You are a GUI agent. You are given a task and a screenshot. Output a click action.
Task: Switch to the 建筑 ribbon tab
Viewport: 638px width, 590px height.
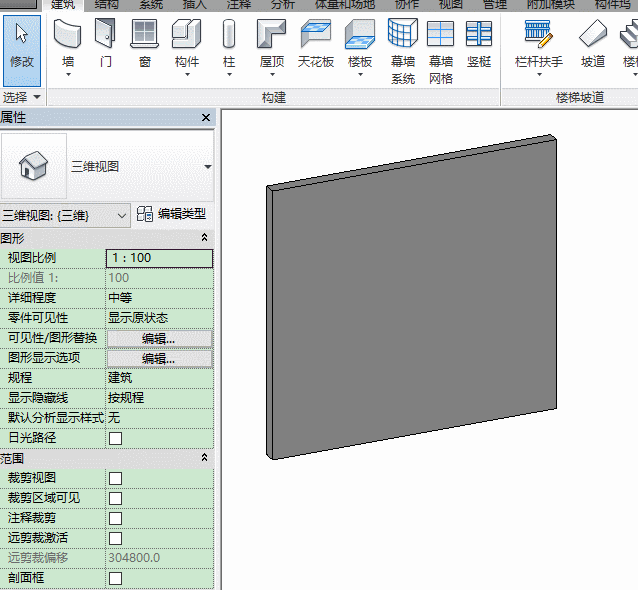click(x=63, y=5)
